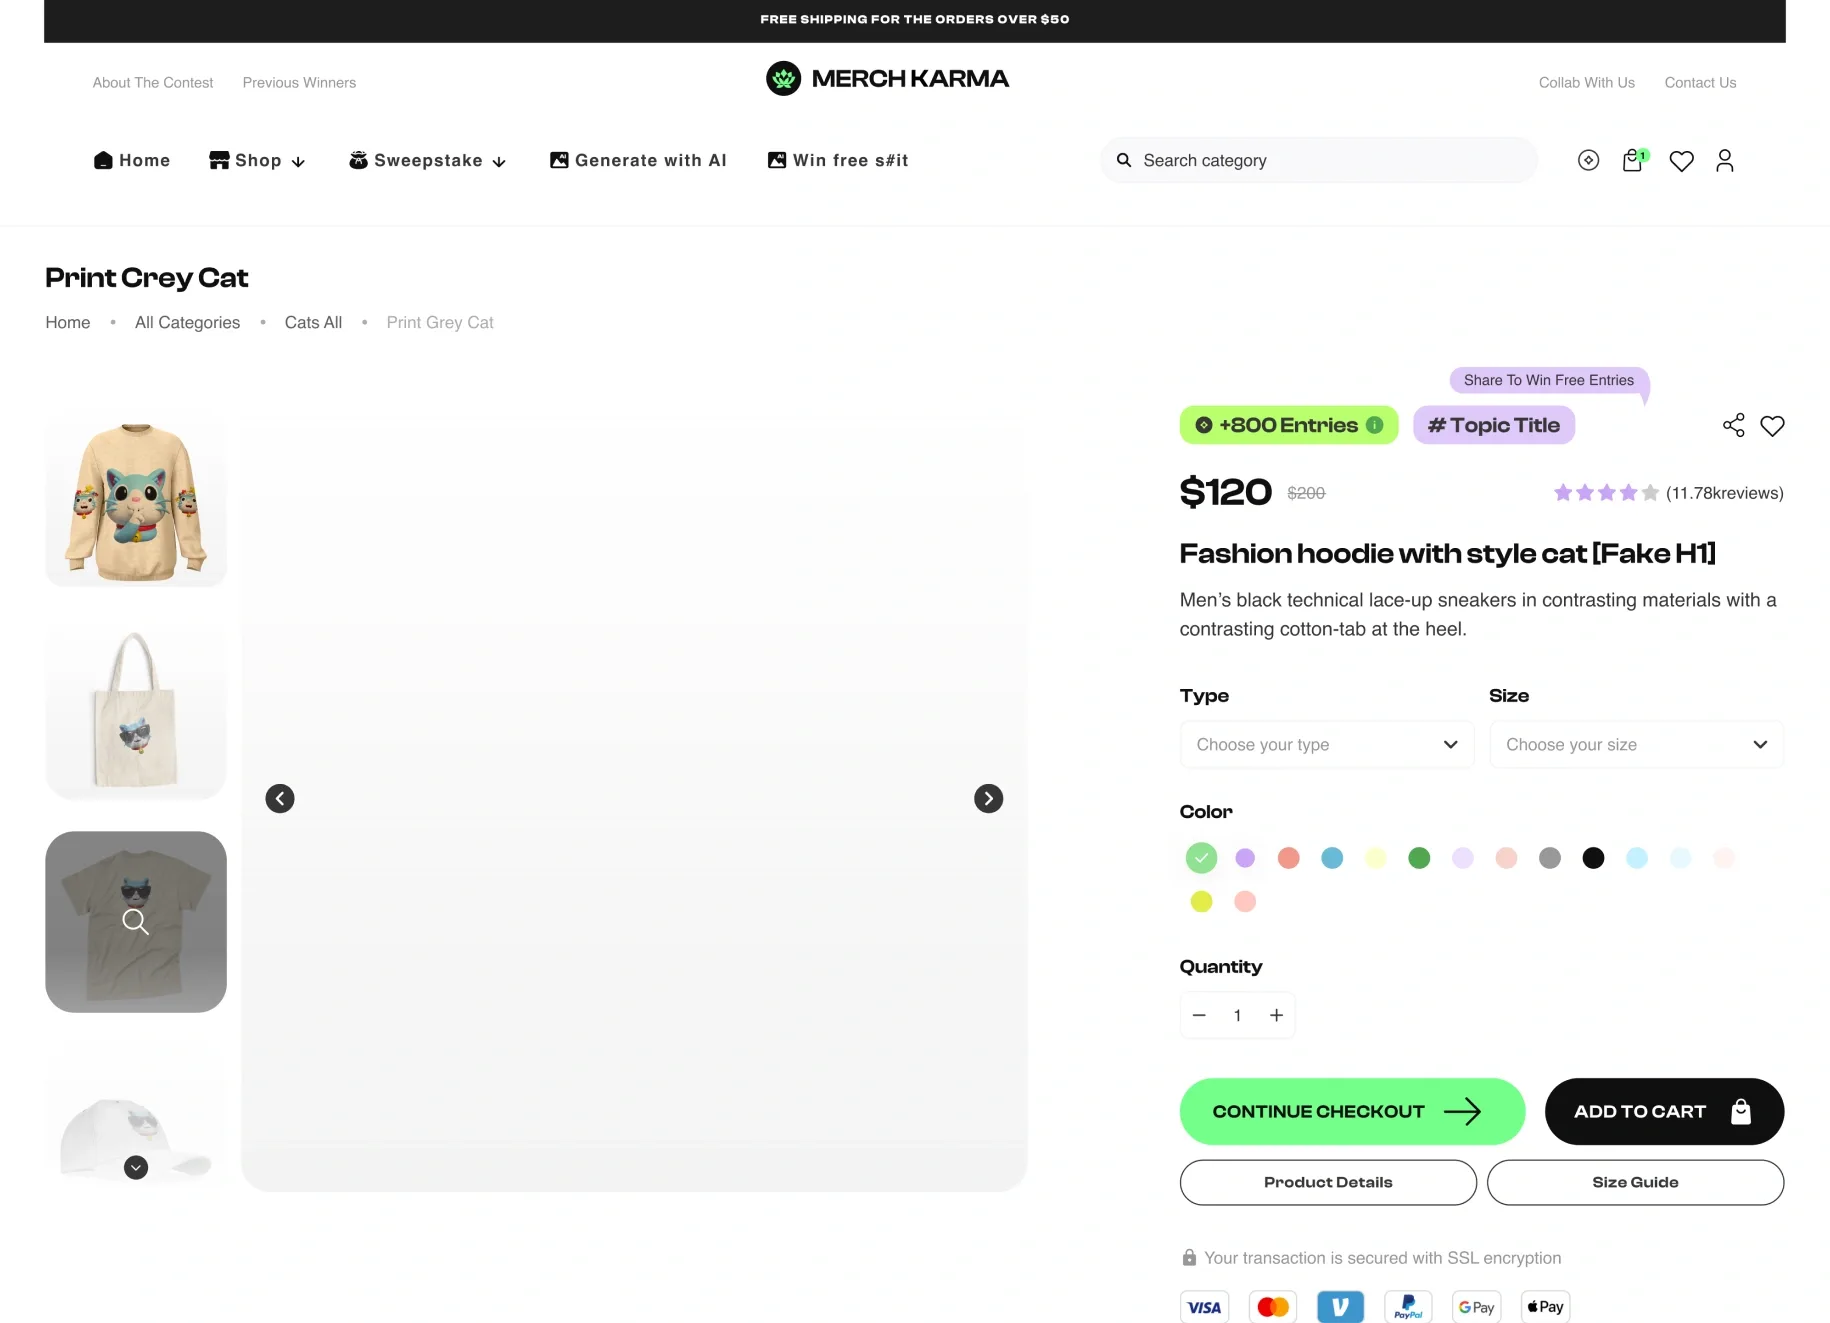Viewport: 1830px width, 1323px height.
Task: Expand the Sweepstake menu
Action: click(427, 160)
